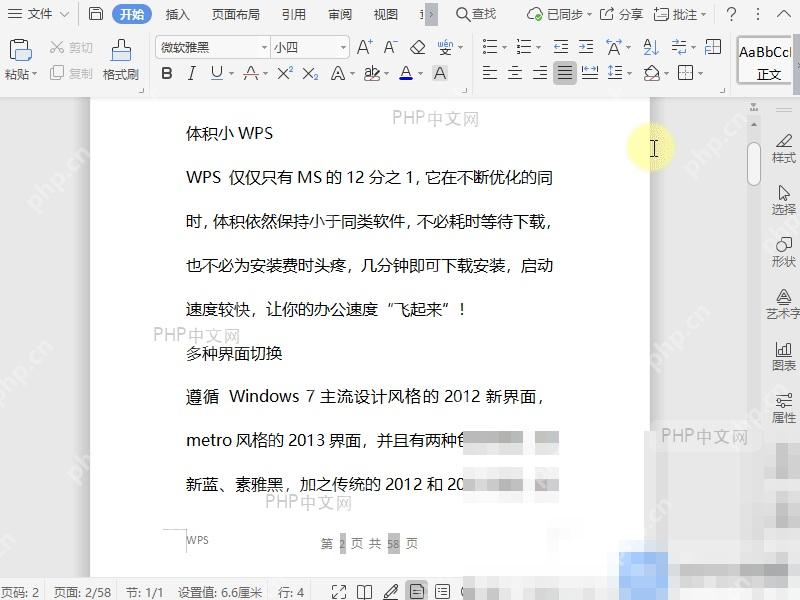800x600 pixels.
Task: Click the Save disk icon
Action: tap(95, 14)
